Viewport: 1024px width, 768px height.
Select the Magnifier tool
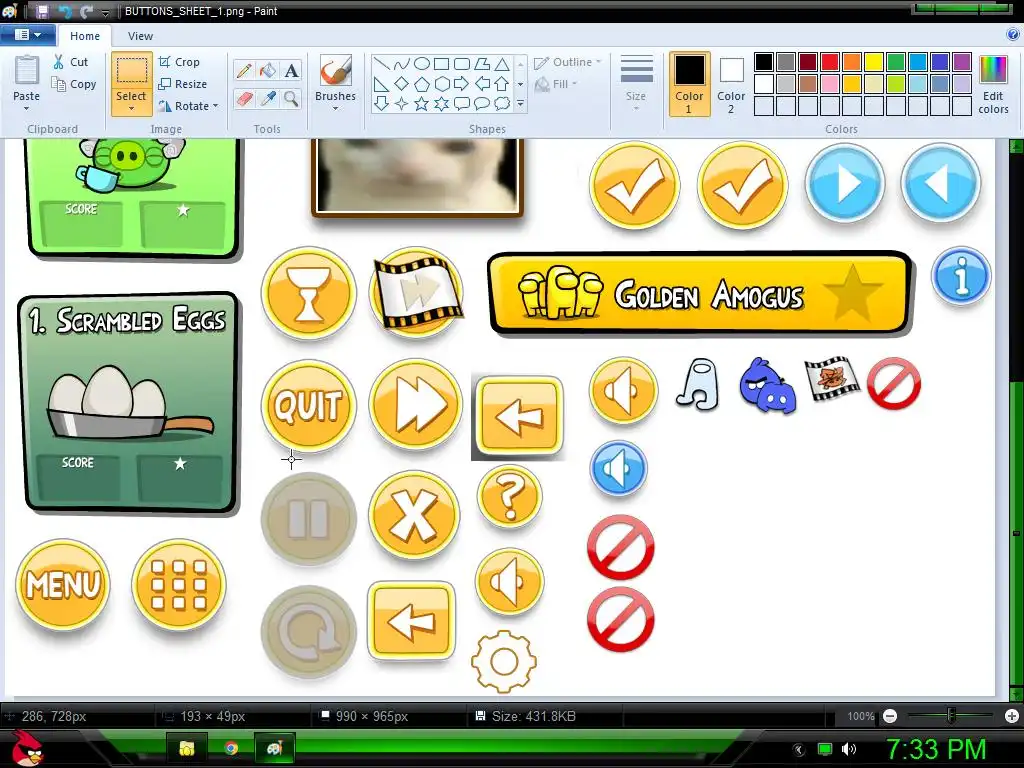291,99
